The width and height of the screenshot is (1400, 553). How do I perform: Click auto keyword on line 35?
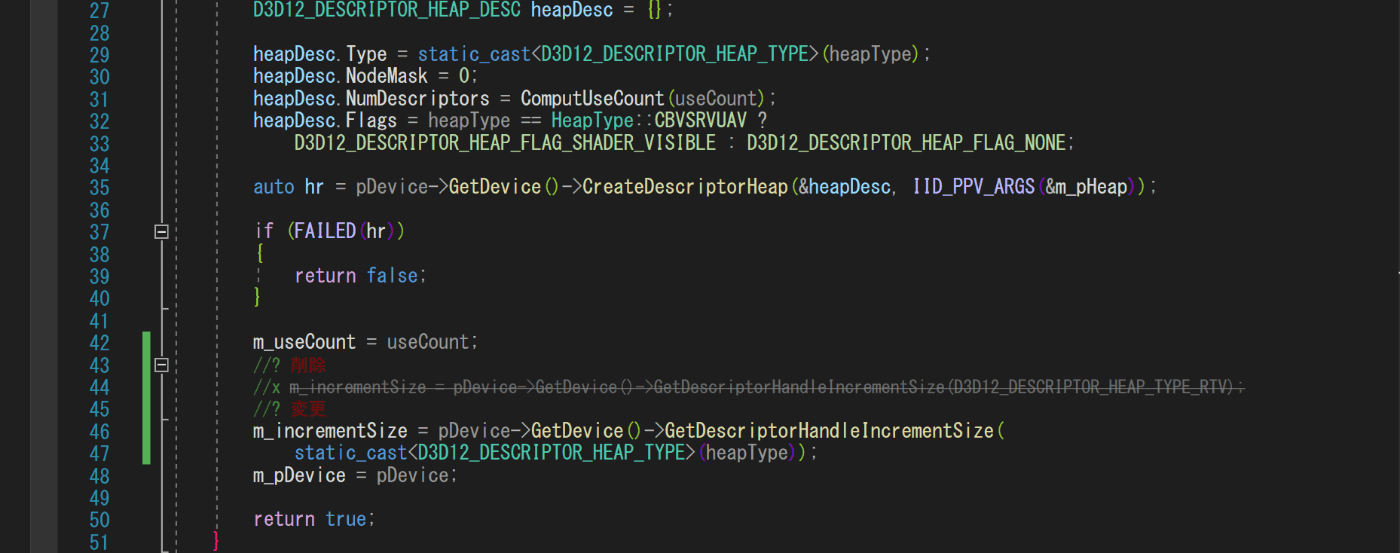coord(274,187)
